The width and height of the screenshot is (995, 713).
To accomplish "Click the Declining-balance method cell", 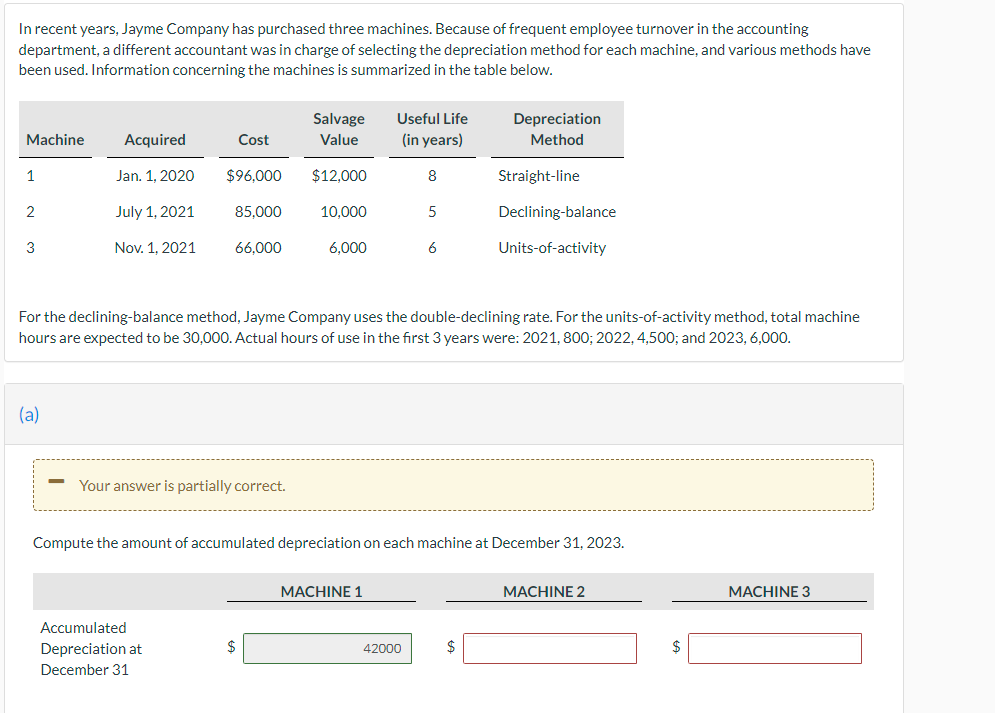I will [x=557, y=212].
